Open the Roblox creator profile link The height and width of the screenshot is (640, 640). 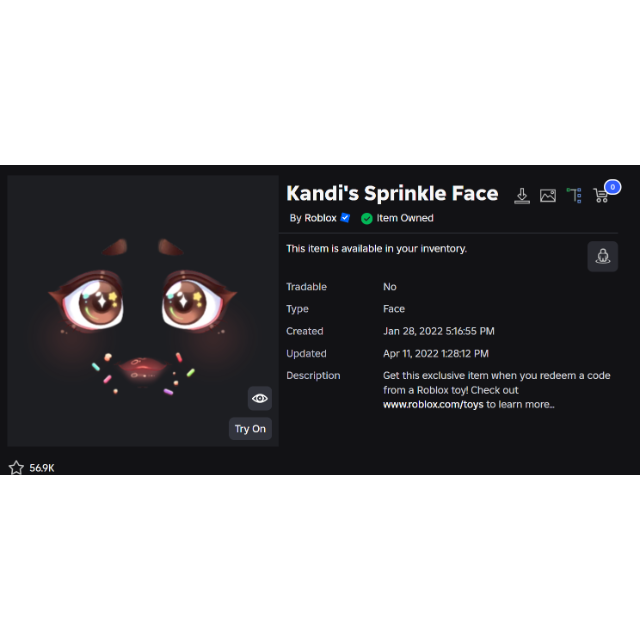point(320,218)
